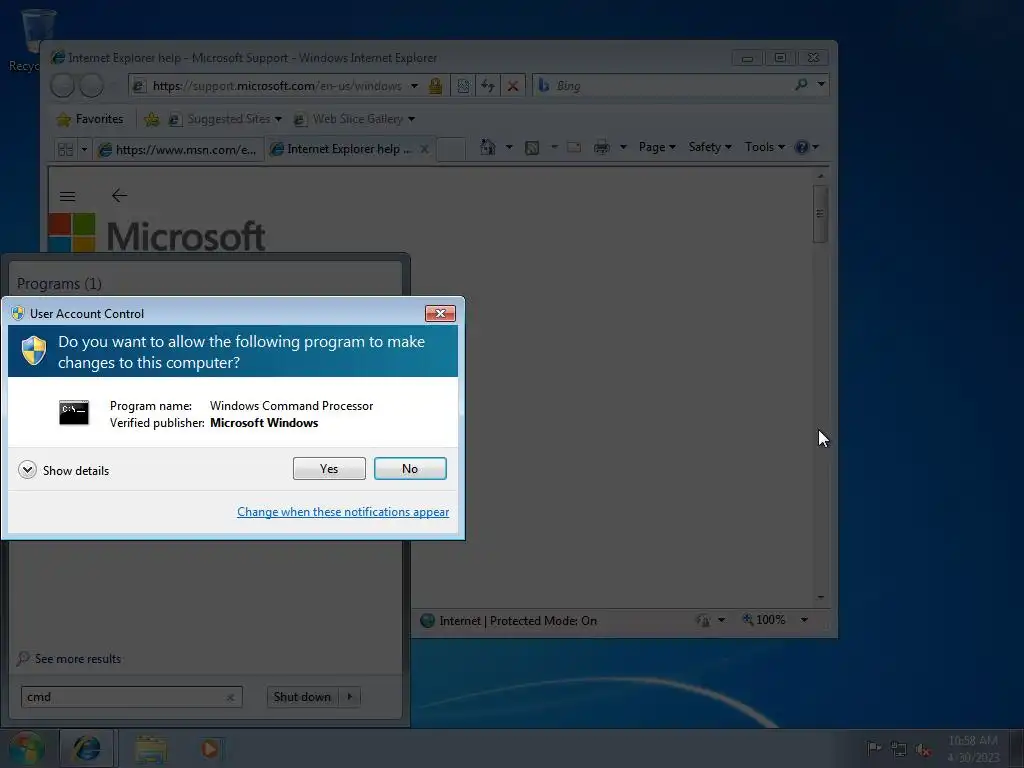Click the Compatibility View icon
Viewport: 1024px width, 768px height.
[x=463, y=86]
